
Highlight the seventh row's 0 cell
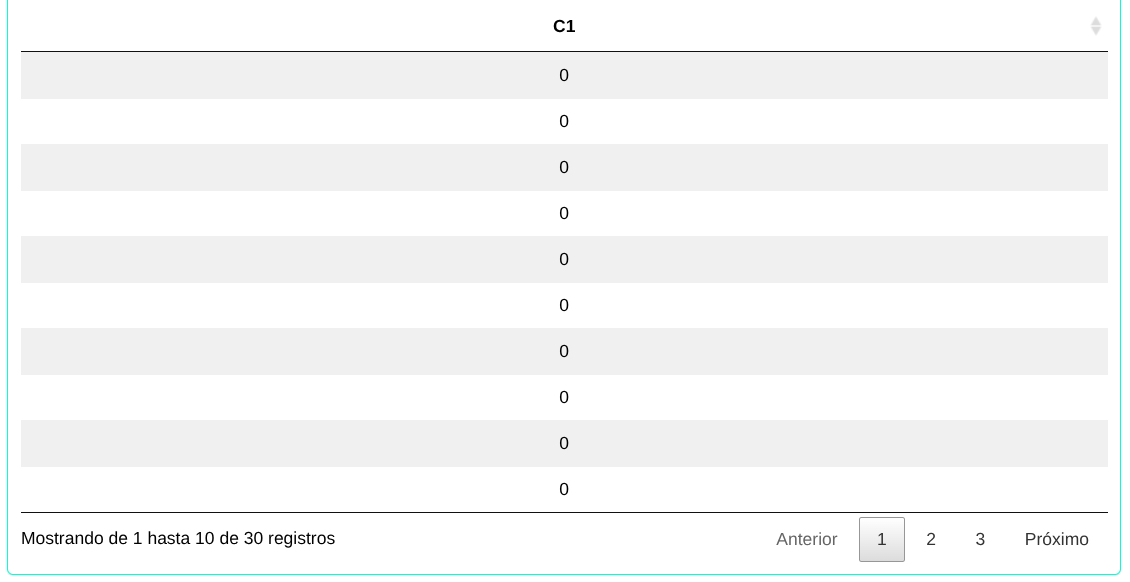pos(564,351)
